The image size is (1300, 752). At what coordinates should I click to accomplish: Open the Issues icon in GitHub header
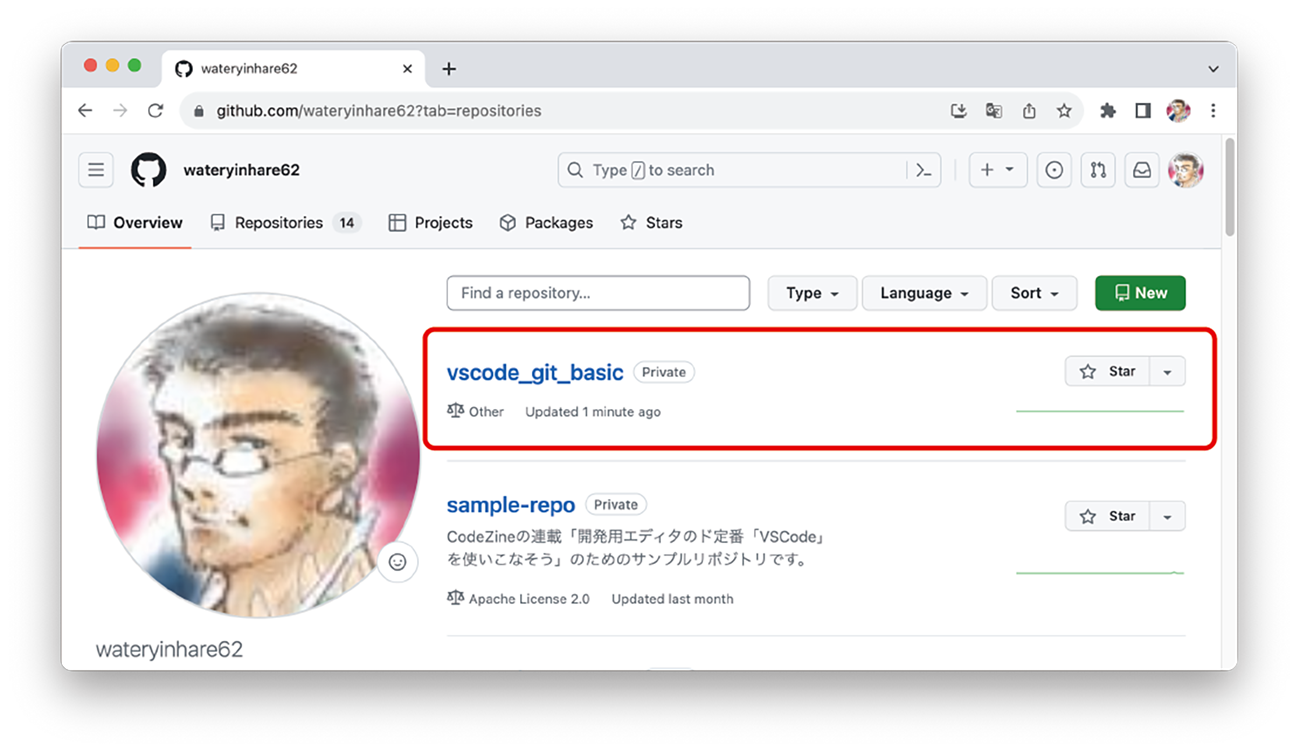tap(1054, 170)
